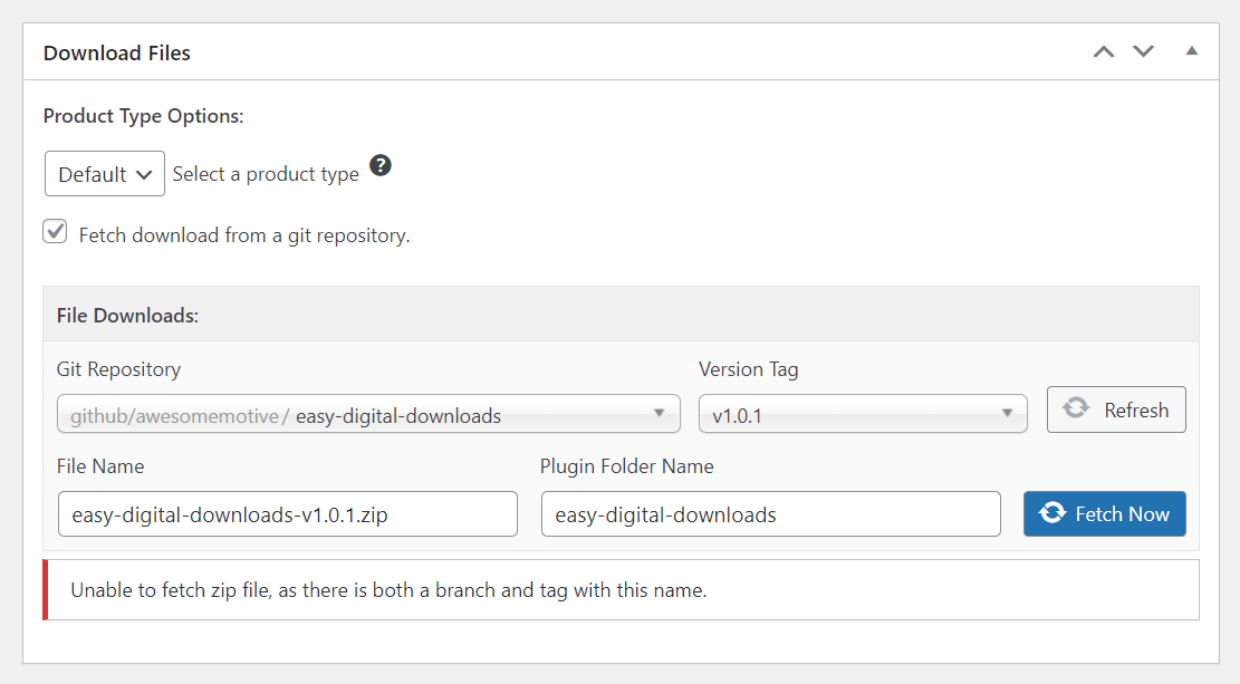Click the Fetch Now button
The width and height of the screenshot is (1240, 684).
tap(1104, 514)
